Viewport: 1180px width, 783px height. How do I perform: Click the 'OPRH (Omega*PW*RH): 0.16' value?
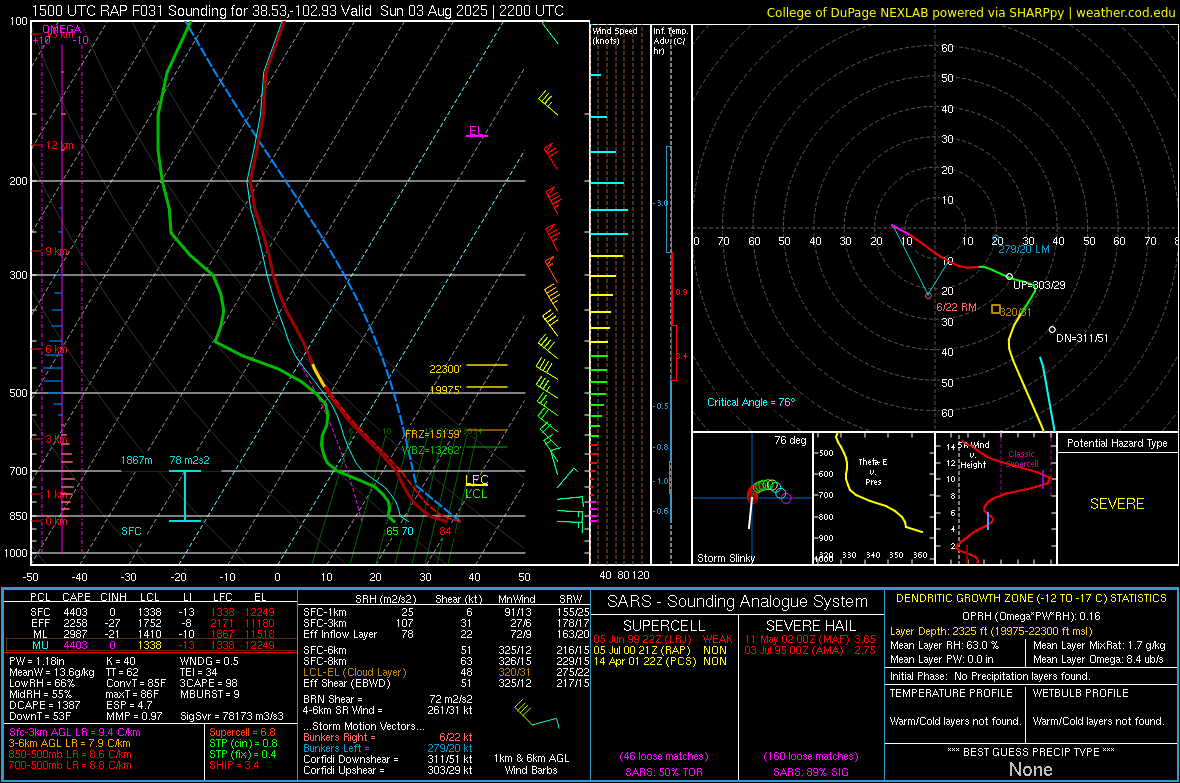1031,616
